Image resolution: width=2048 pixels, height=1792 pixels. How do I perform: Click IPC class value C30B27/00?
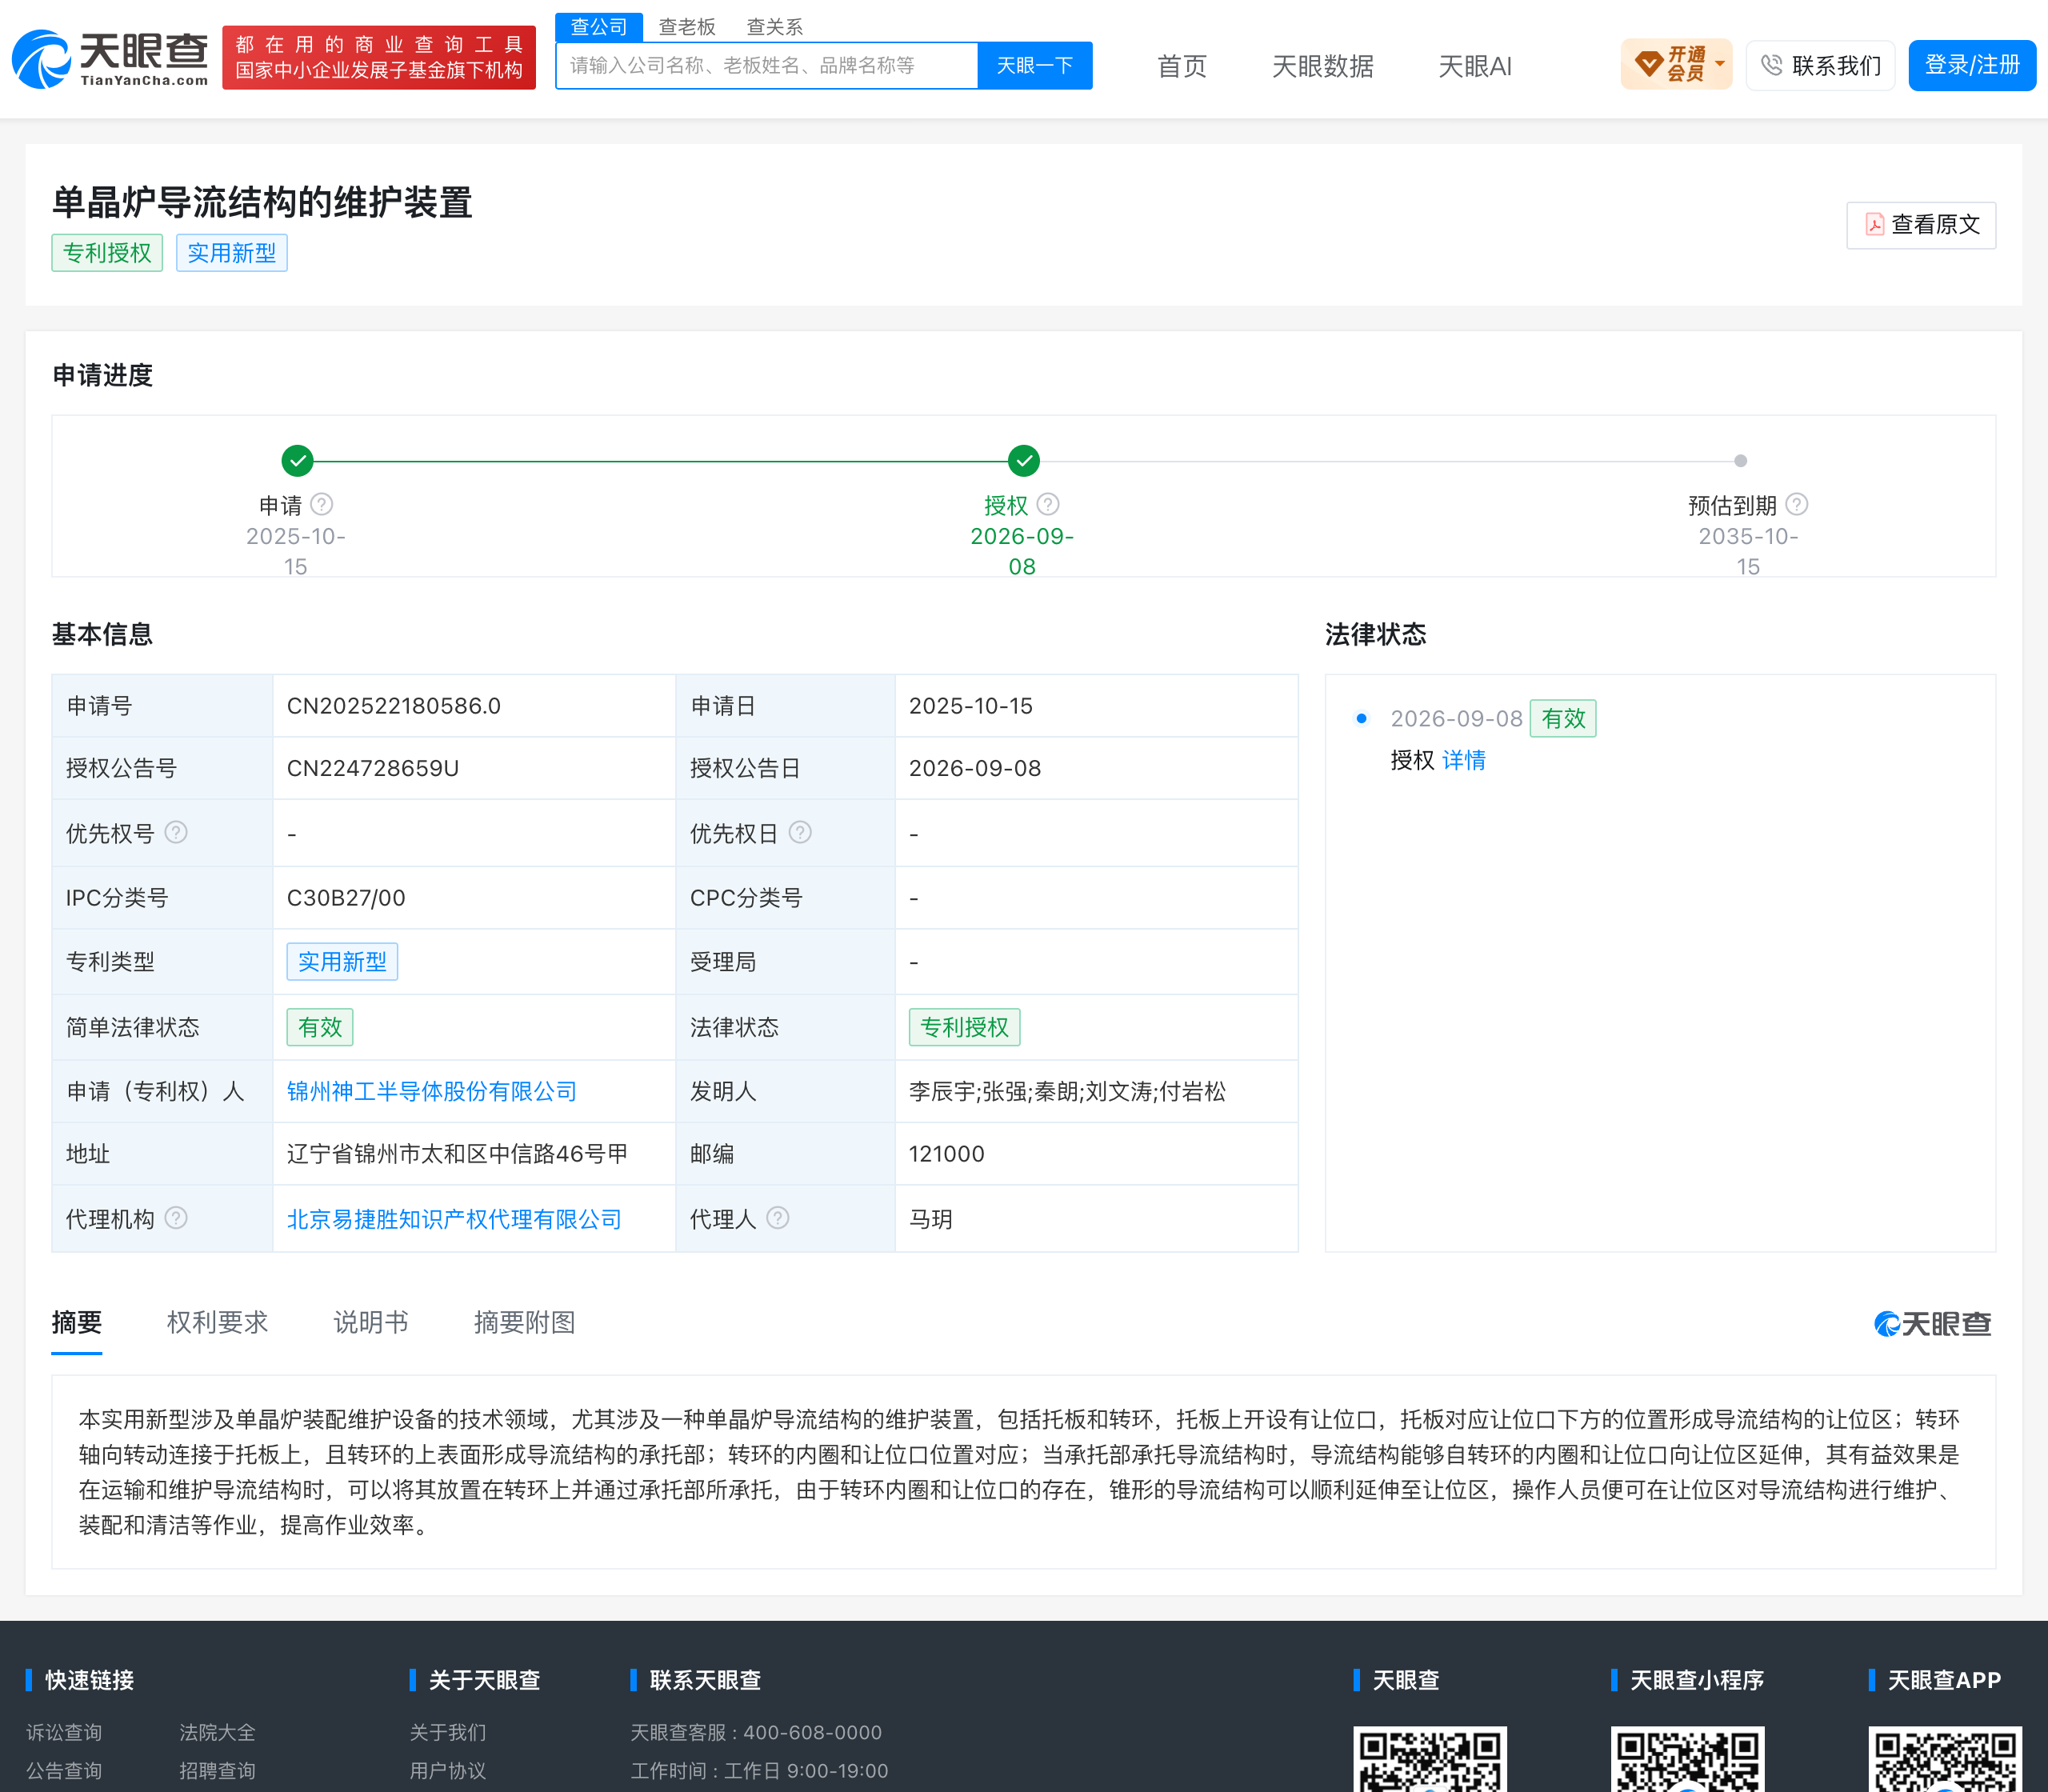tap(346, 898)
